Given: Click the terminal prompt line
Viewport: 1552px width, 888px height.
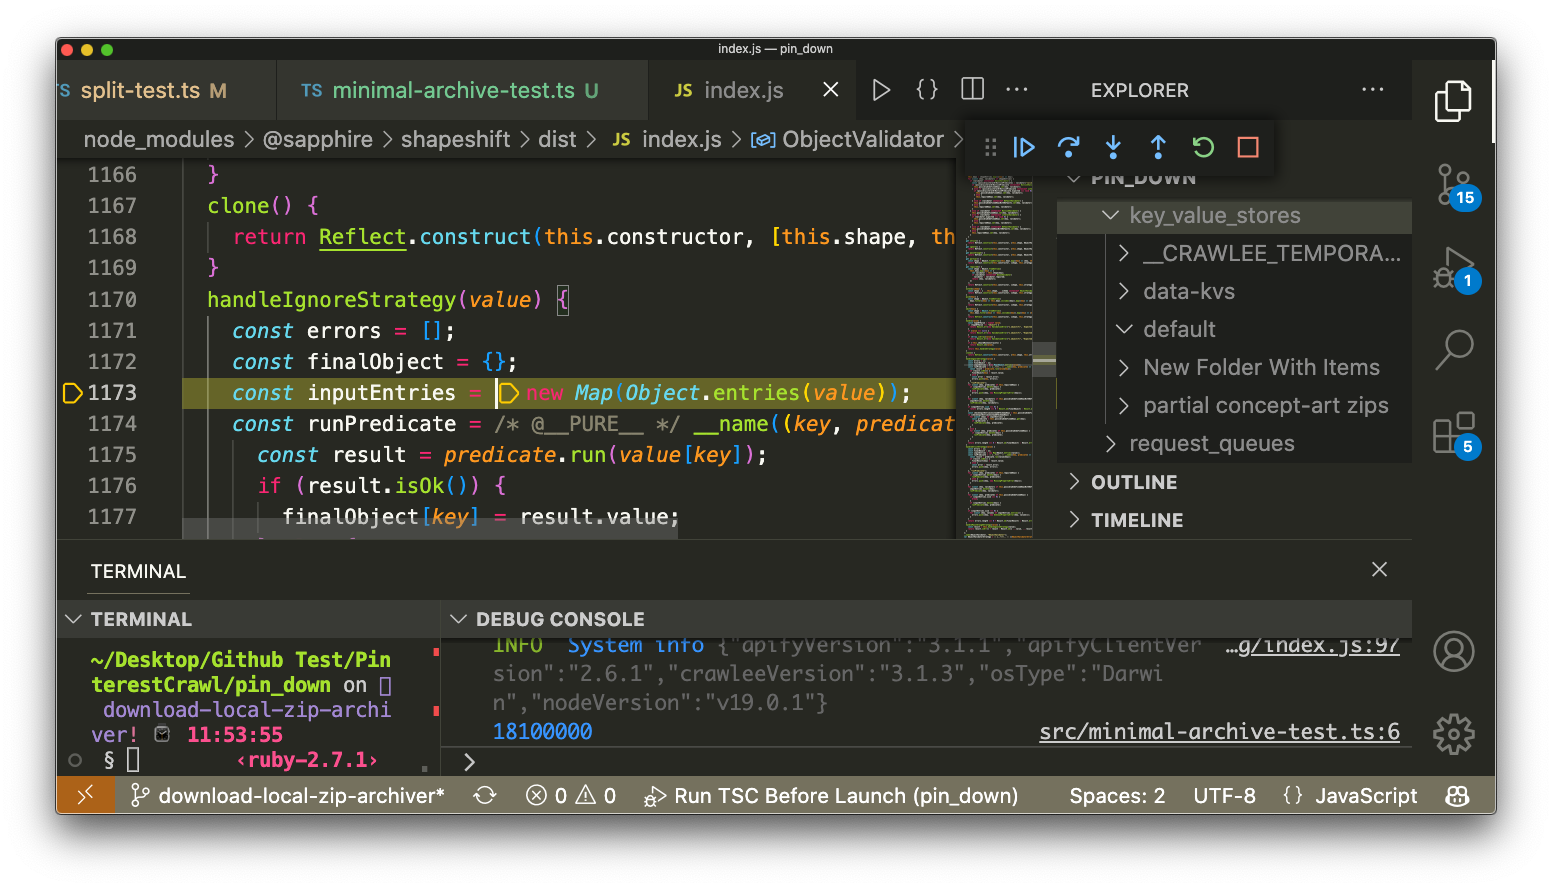Looking at the screenshot, I should coord(132,760).
